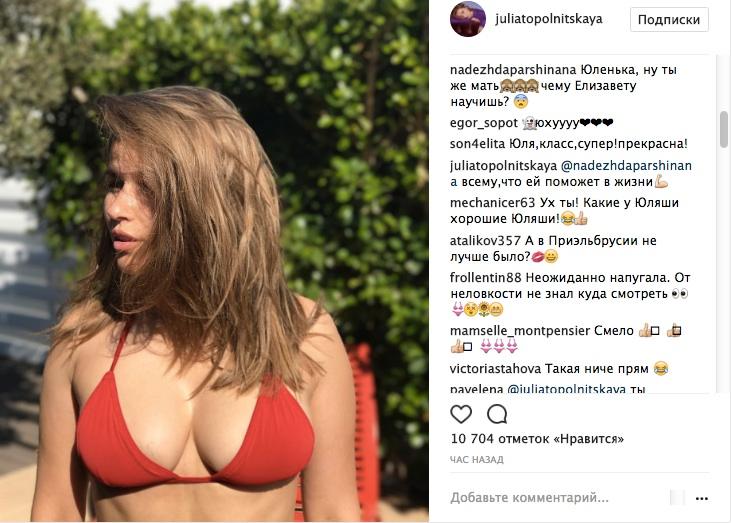Open juliatopolnitskaya profile avatar picture

point(468,19)
